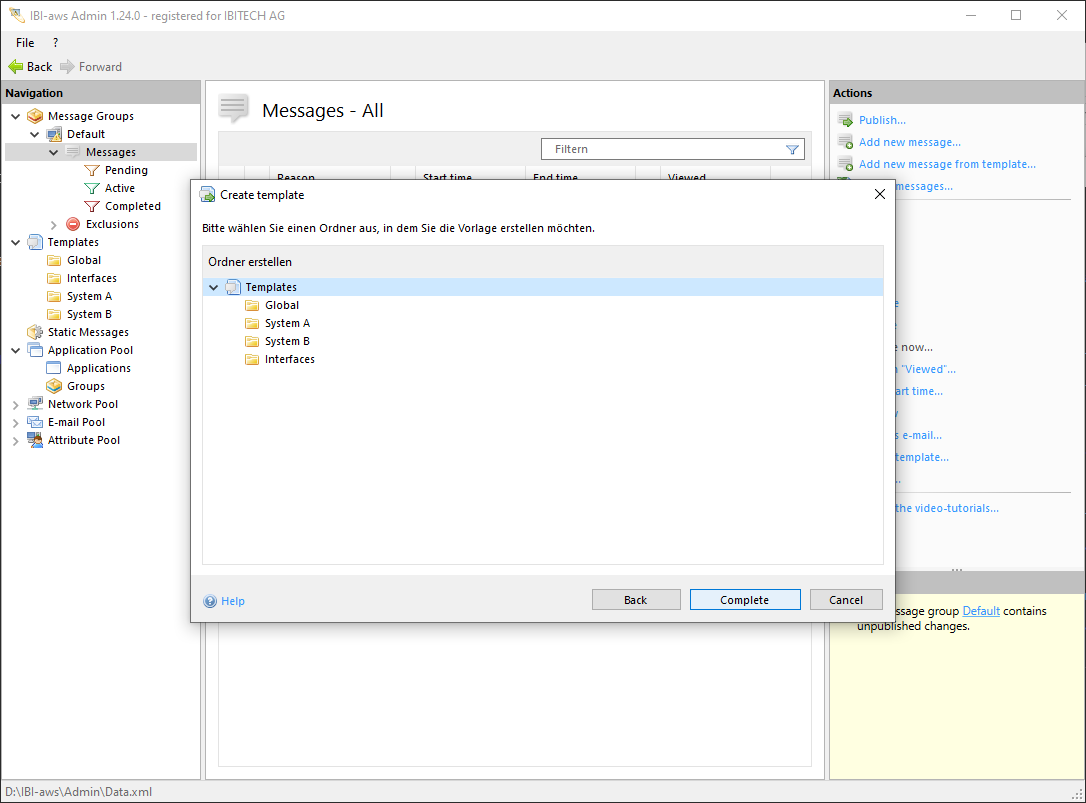Collapse the Application Pool tree node
This screenshot has height=803, width=1086.
tap(15, 351)
